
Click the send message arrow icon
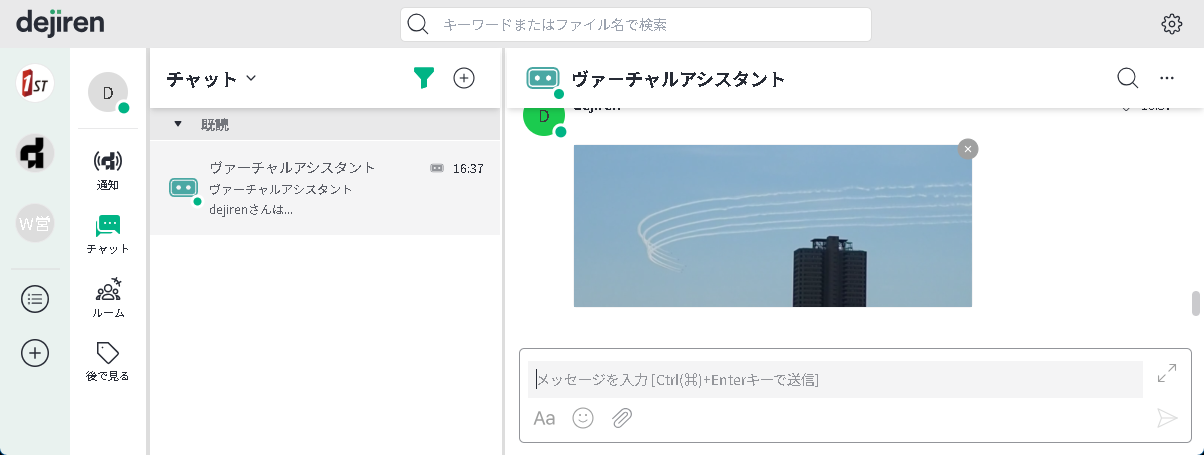click(1166, 418)
